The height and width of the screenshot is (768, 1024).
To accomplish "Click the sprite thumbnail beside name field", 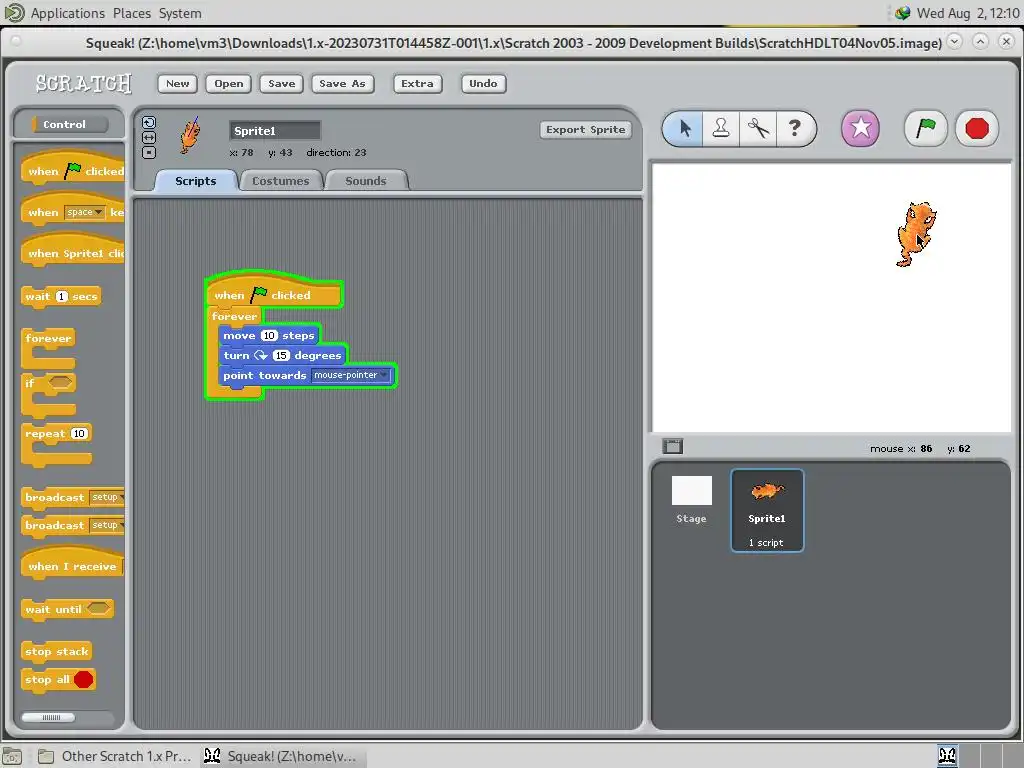I will pyautogui.click(x=190, y=136).
